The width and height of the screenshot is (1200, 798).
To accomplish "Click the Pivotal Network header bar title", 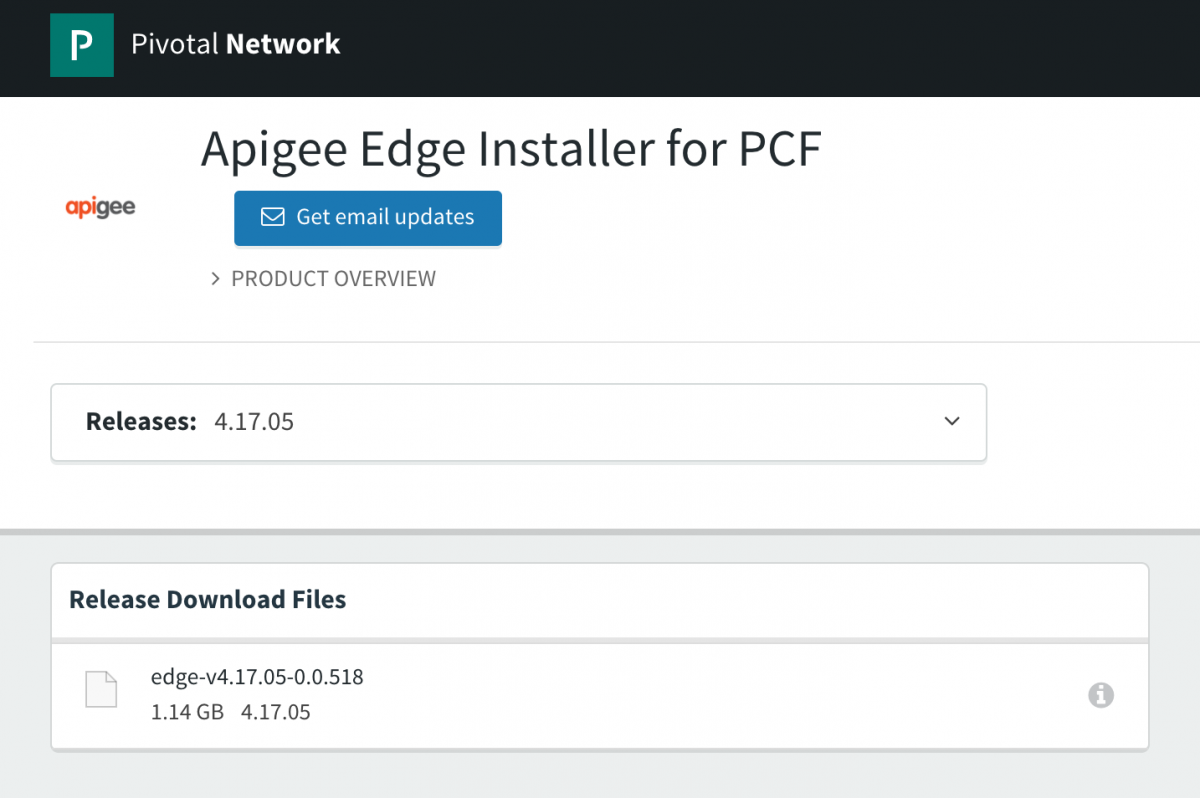I will (237, 45).
